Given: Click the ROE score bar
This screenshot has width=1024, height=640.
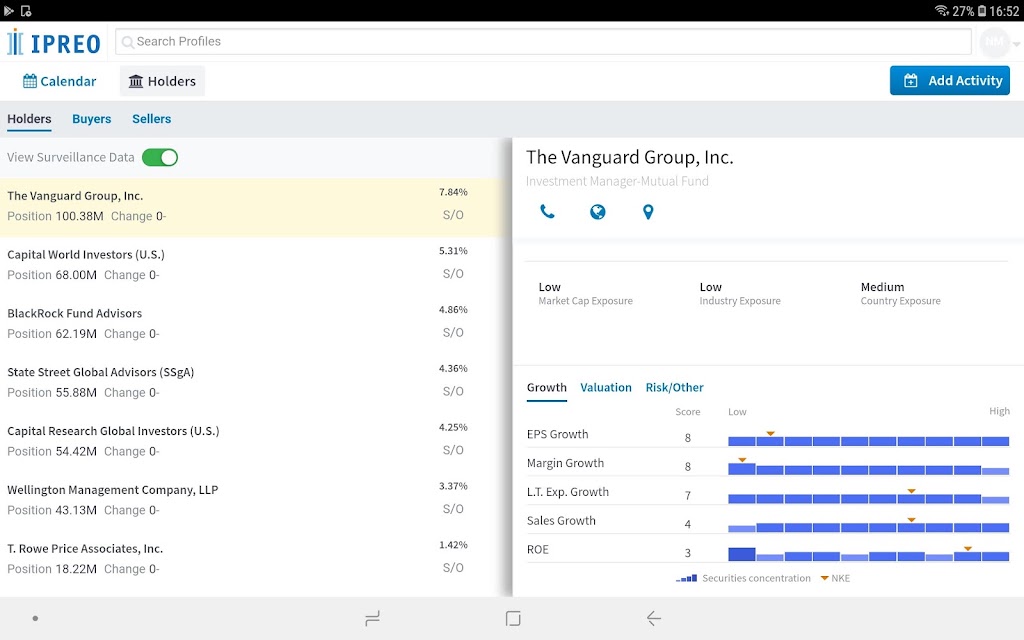Looking at the screenshot, I should (869, 554).
